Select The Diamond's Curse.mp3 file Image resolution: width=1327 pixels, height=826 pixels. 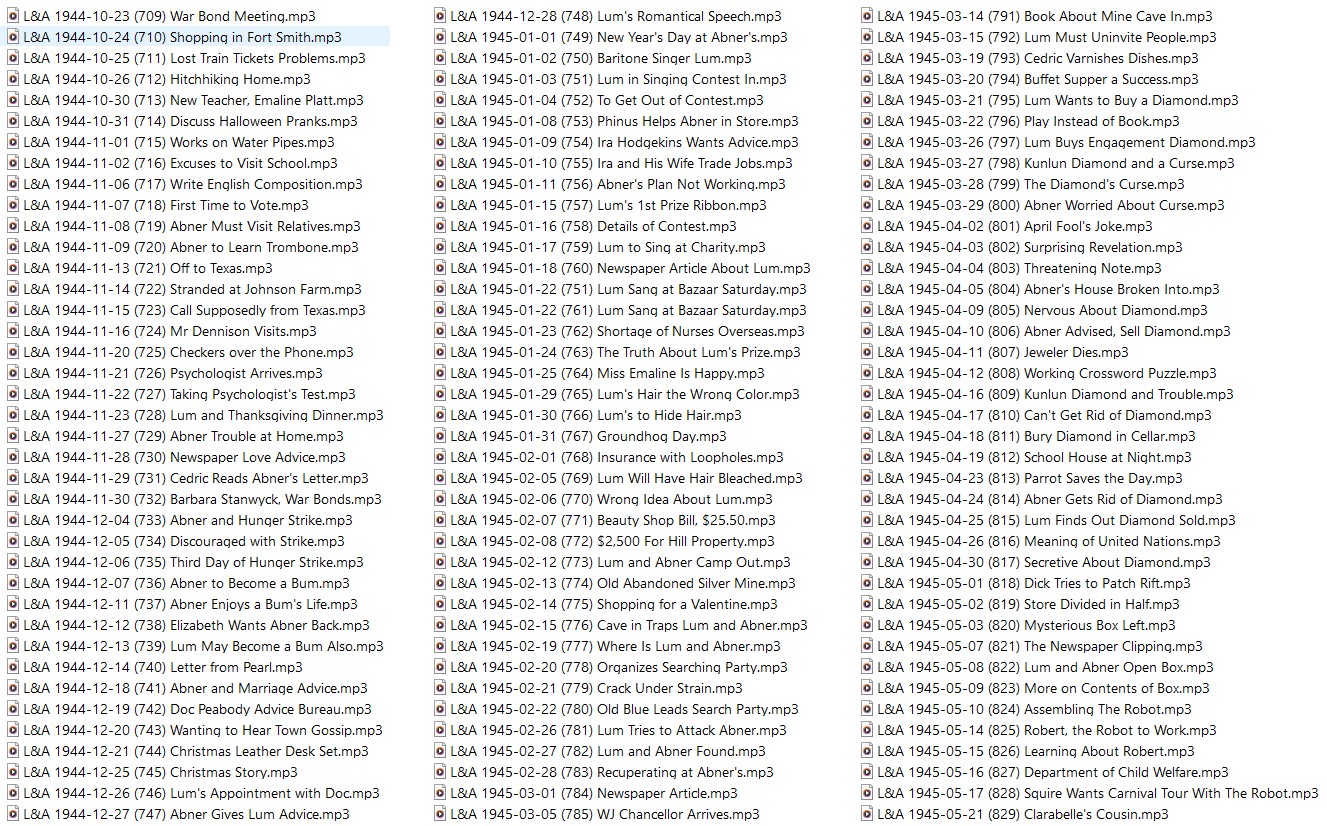click(1030, 184)
